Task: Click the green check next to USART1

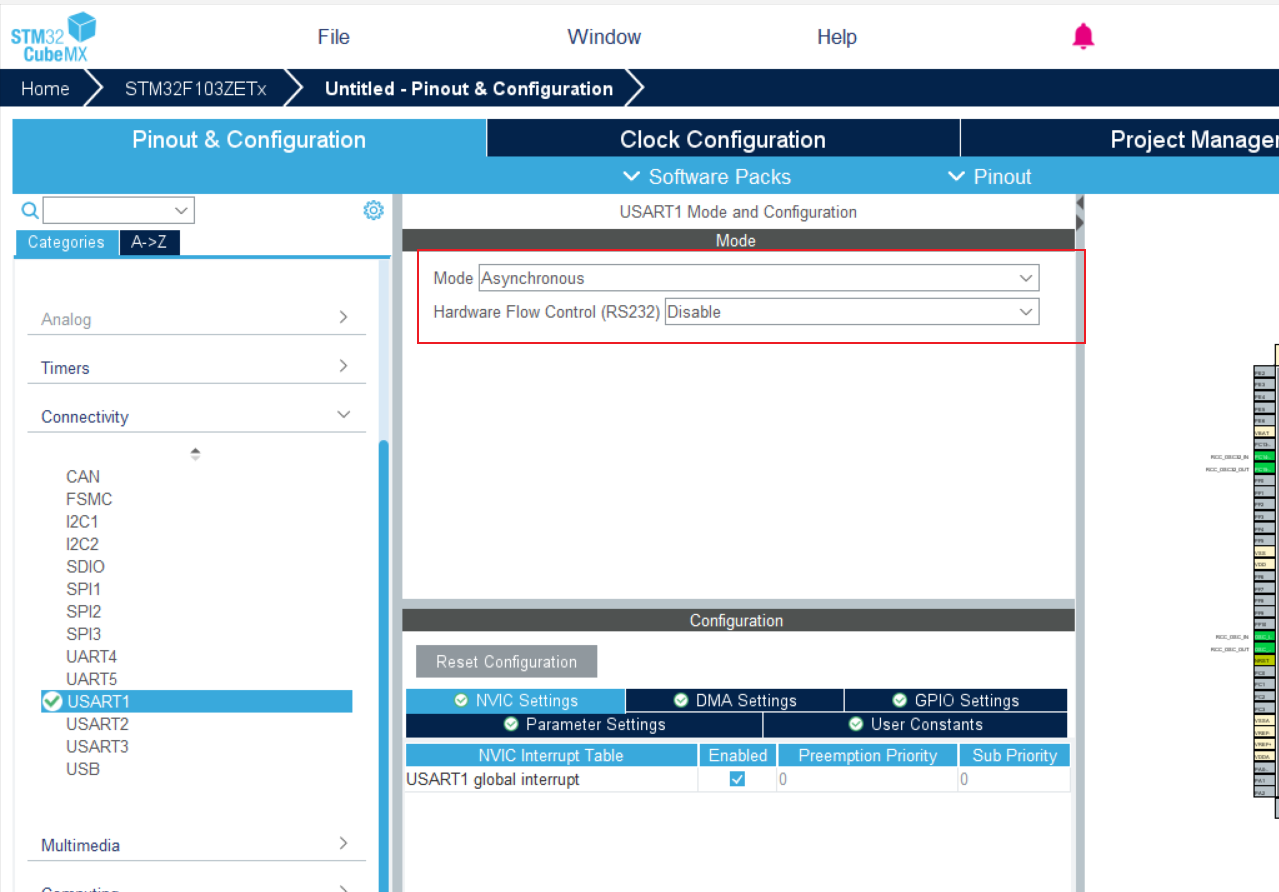Action: [52, 702]
